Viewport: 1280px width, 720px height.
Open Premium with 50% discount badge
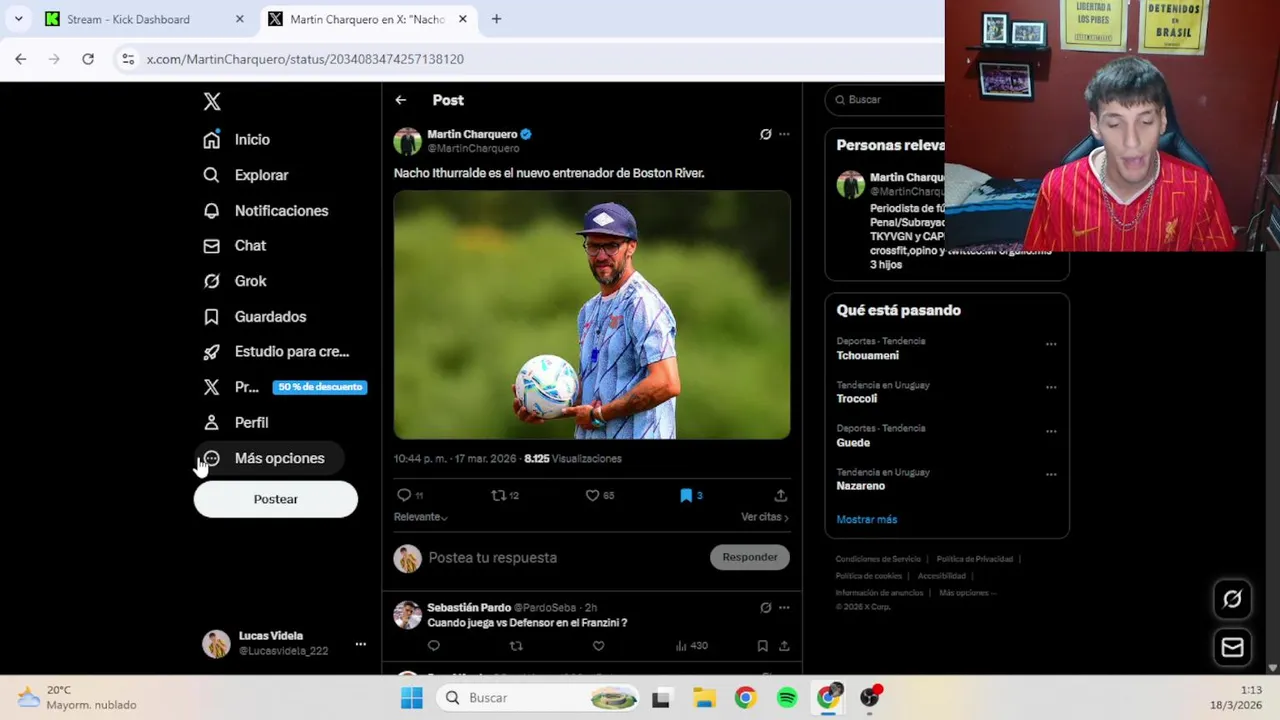[x=285, y=387]
